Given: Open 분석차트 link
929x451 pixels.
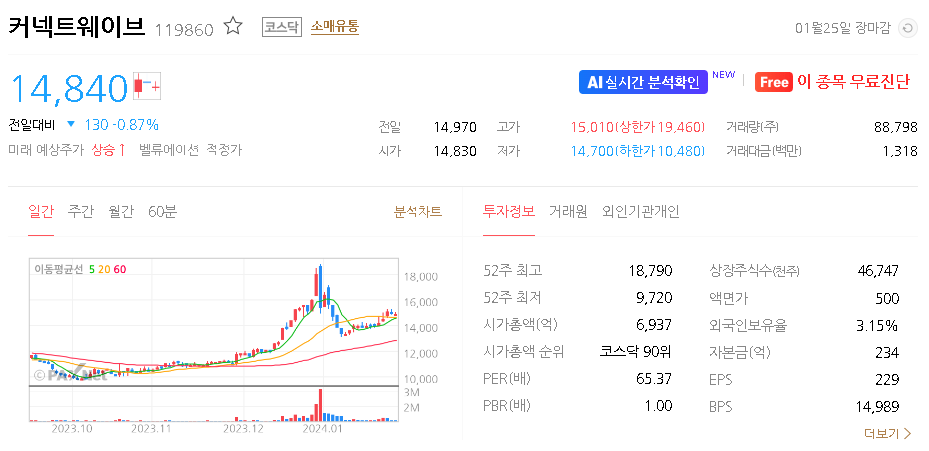Looking at the screenshot, I should click(418, 212).
